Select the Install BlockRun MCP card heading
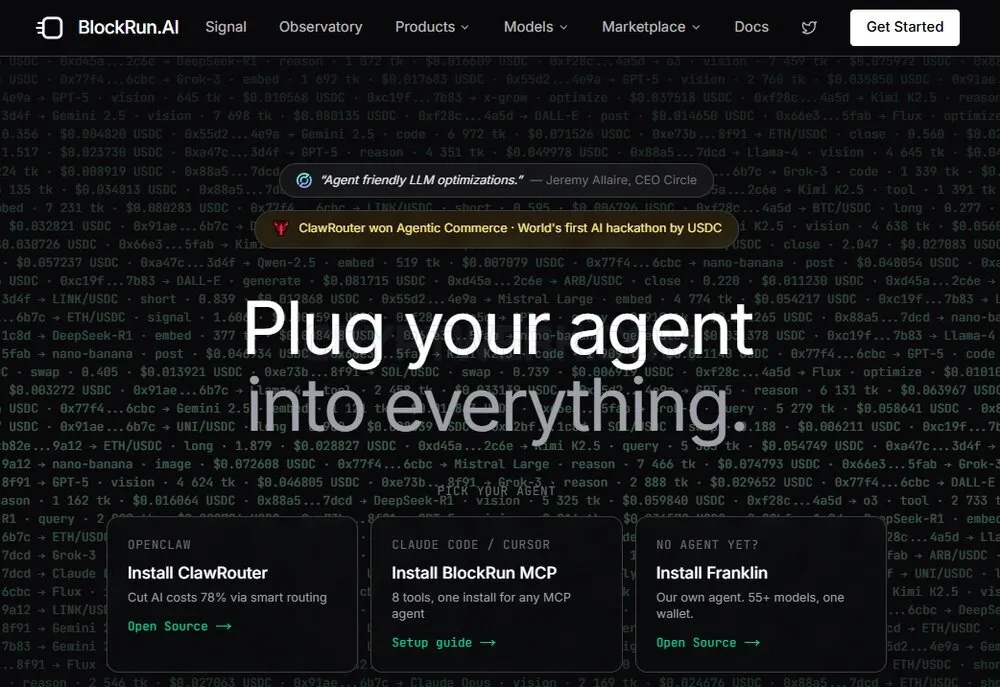Screen dimensions: 1000x687 (x=474, y=573)
